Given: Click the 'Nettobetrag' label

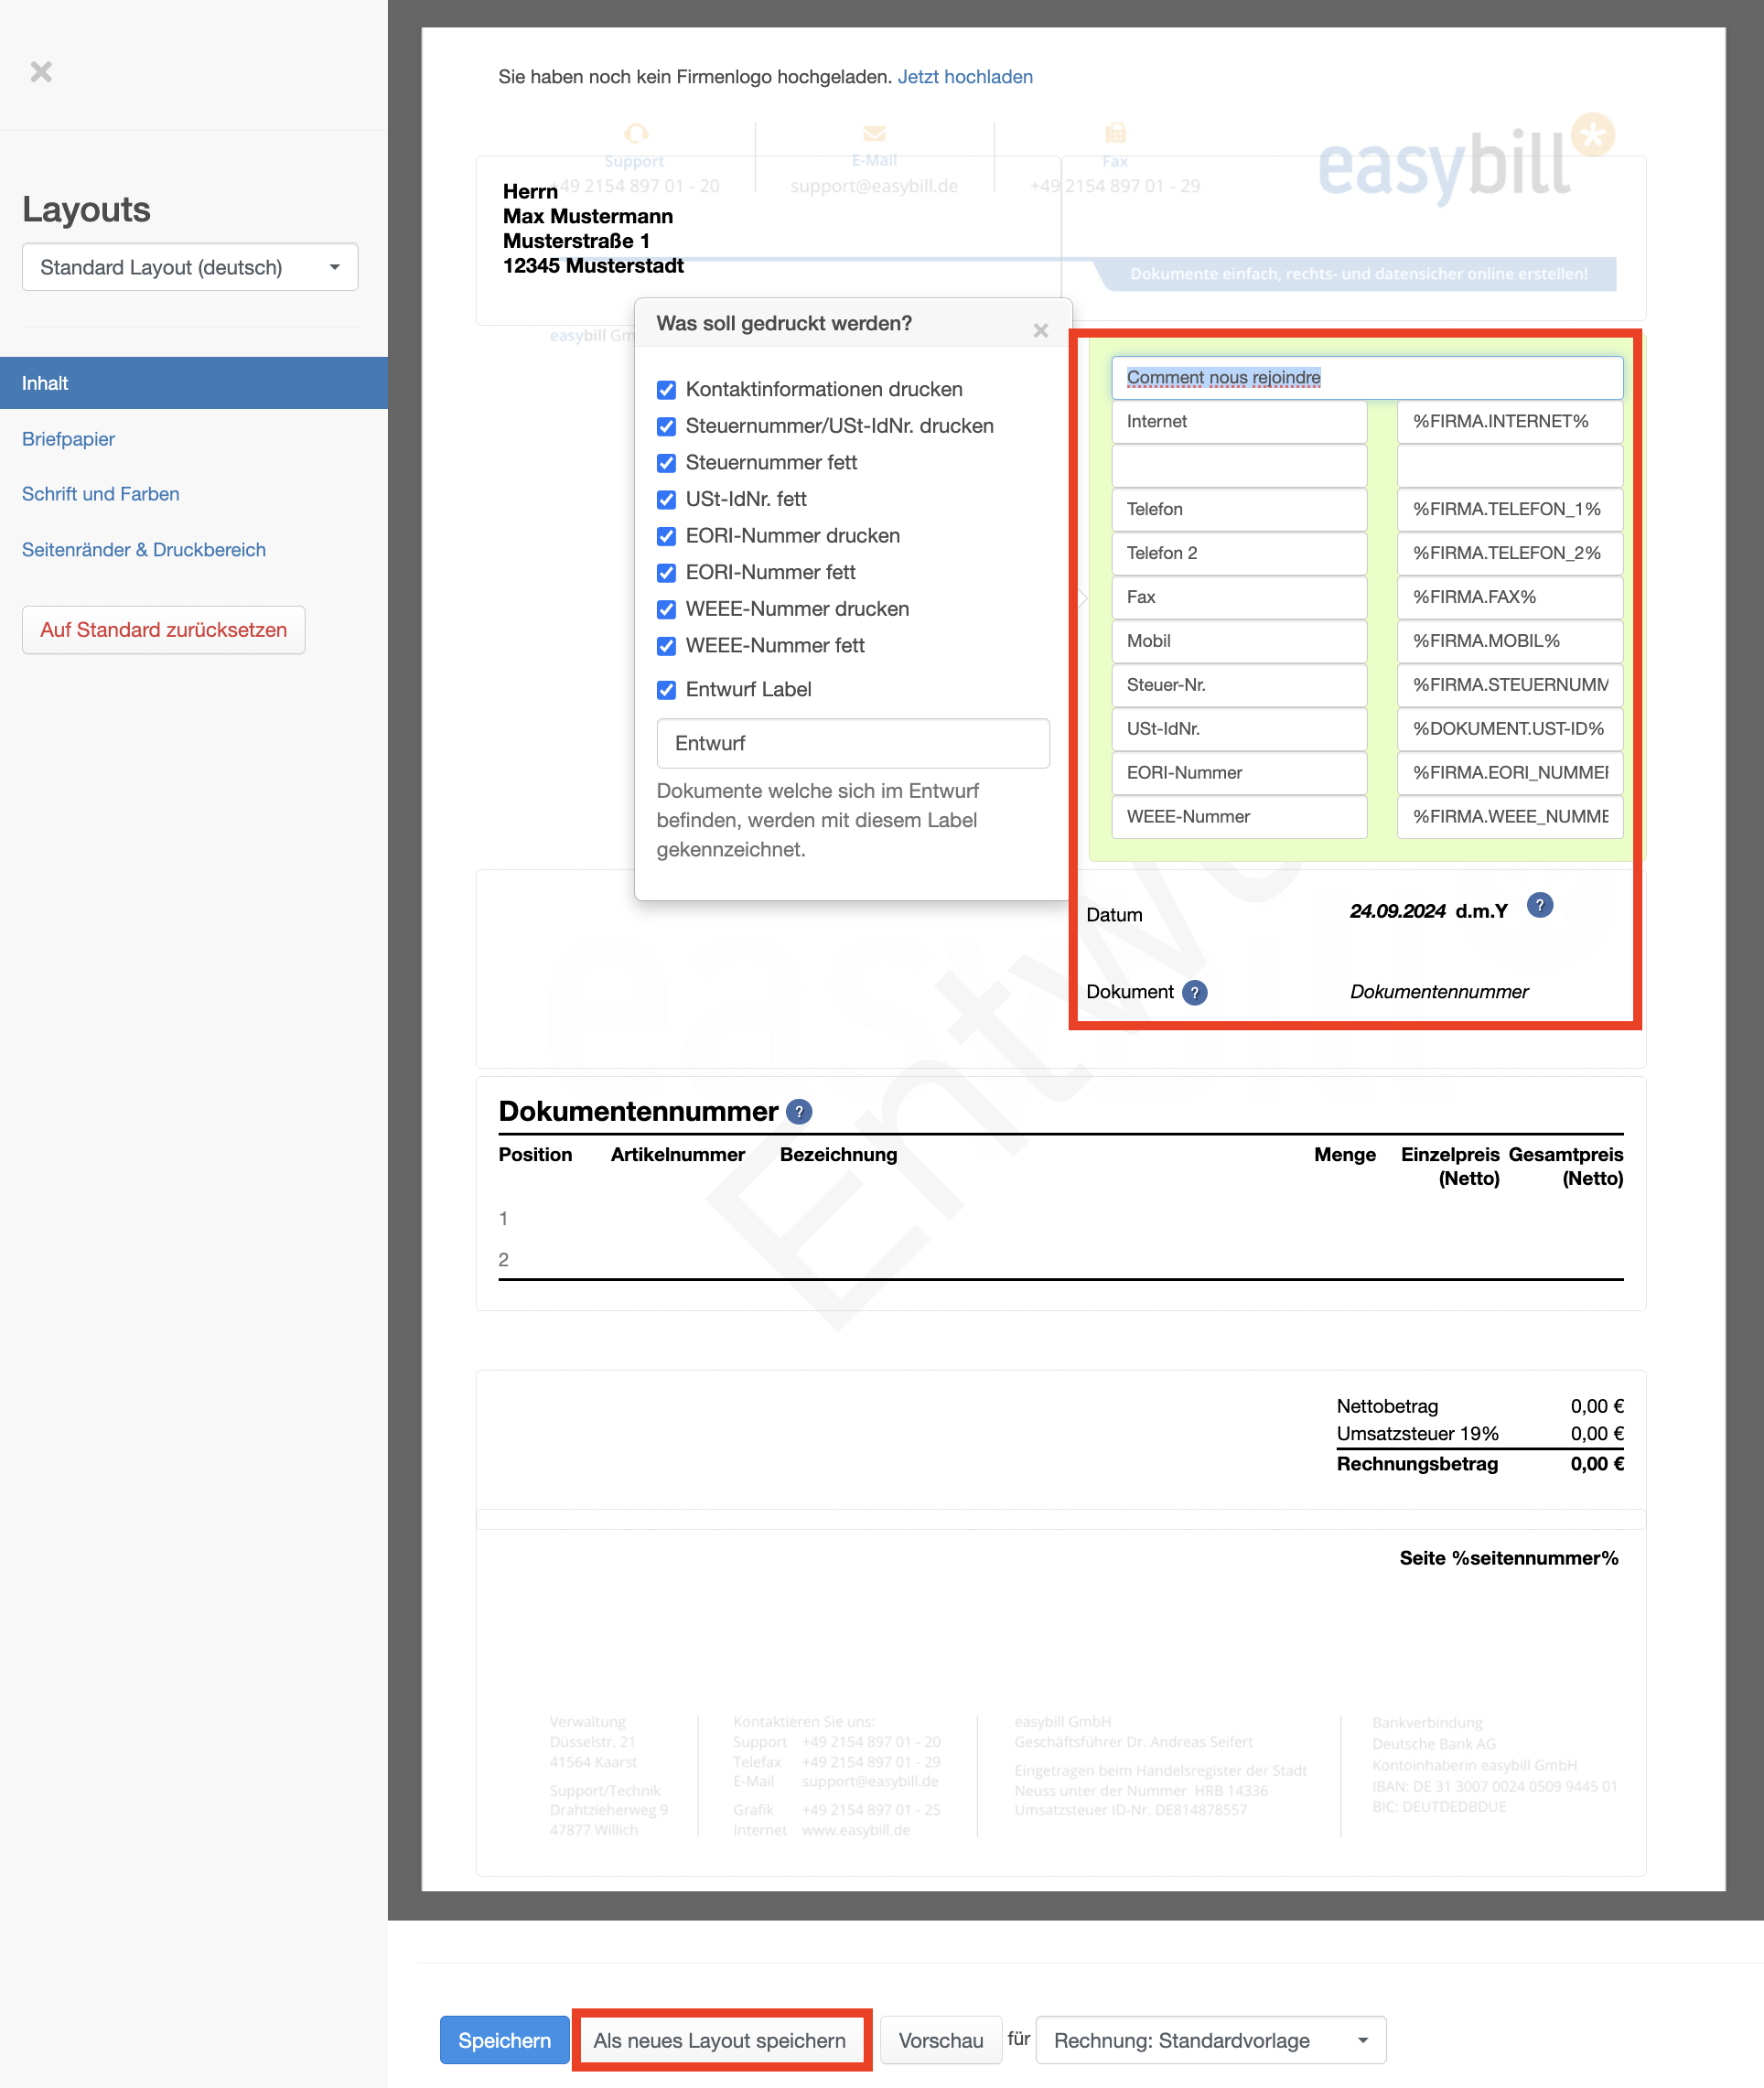Looking at the screenshot, I should coord(1387,1407).
